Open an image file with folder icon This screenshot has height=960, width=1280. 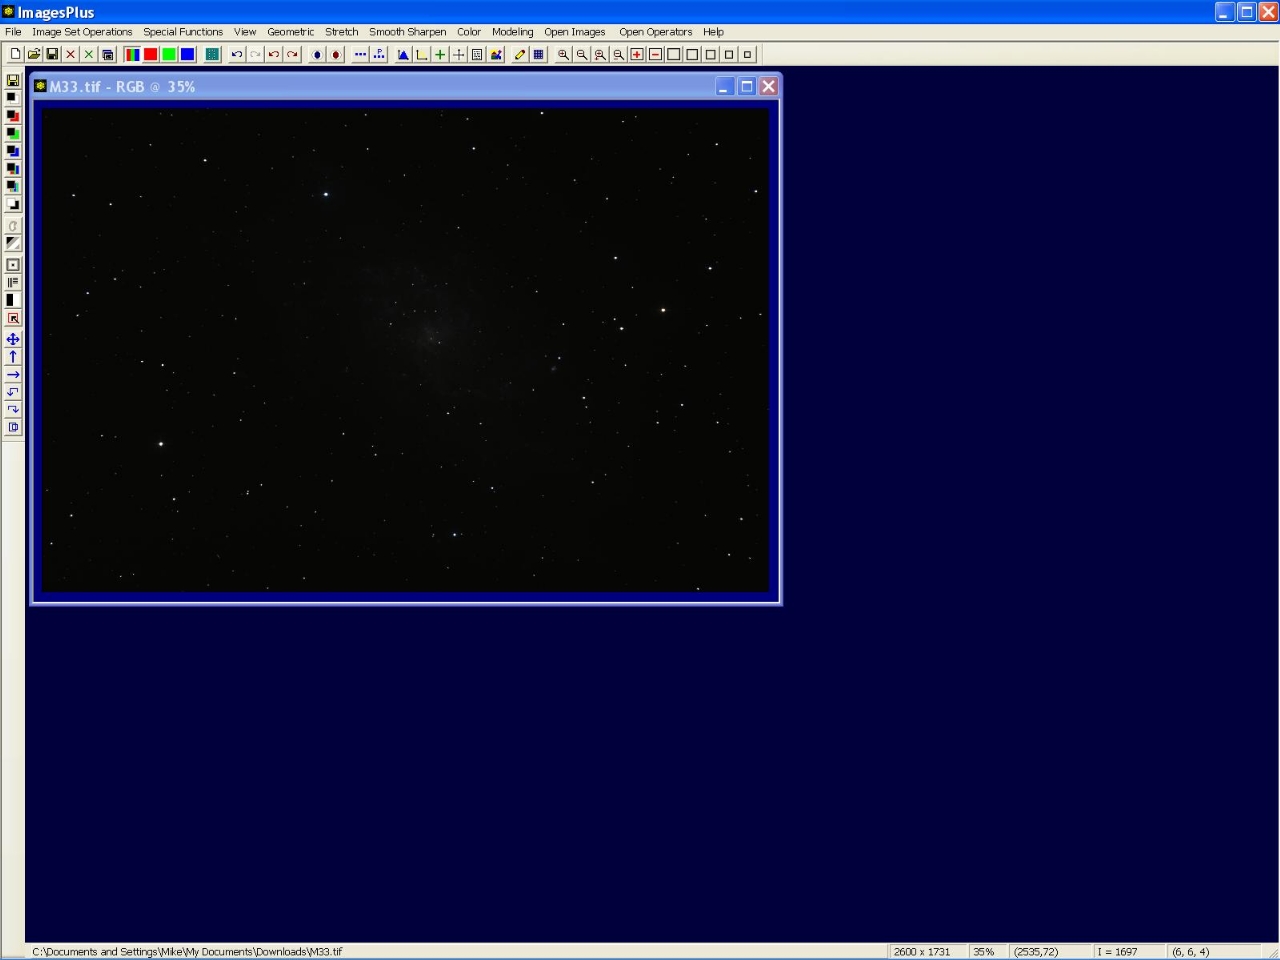[x=34, y=54]
